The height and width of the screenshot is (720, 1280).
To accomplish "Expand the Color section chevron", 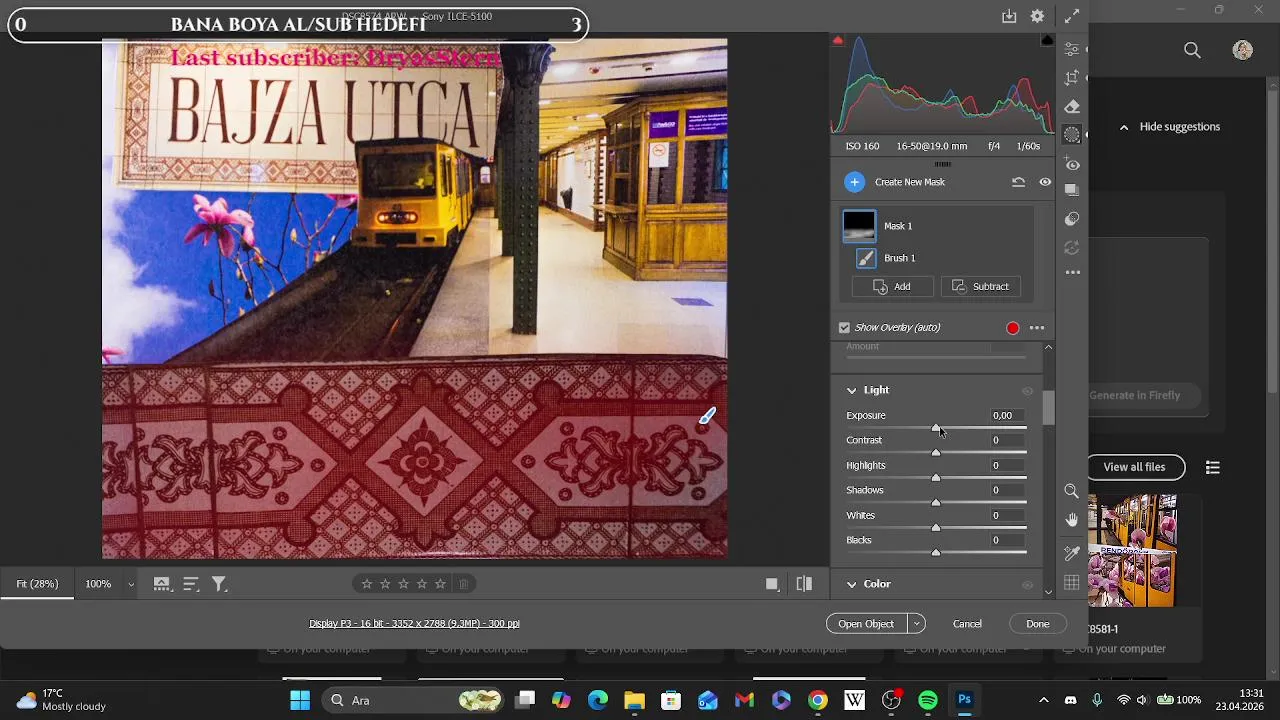I will click(852, 584).
